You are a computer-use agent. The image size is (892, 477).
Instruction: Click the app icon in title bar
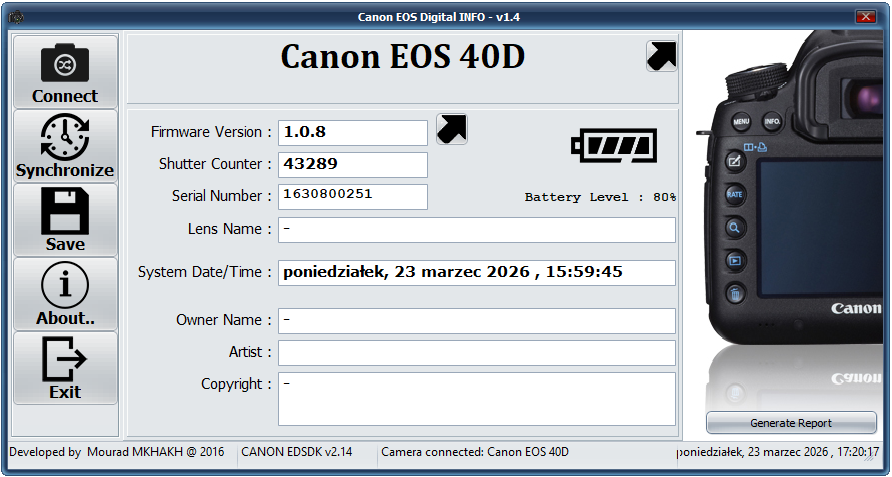coord(15,17)
